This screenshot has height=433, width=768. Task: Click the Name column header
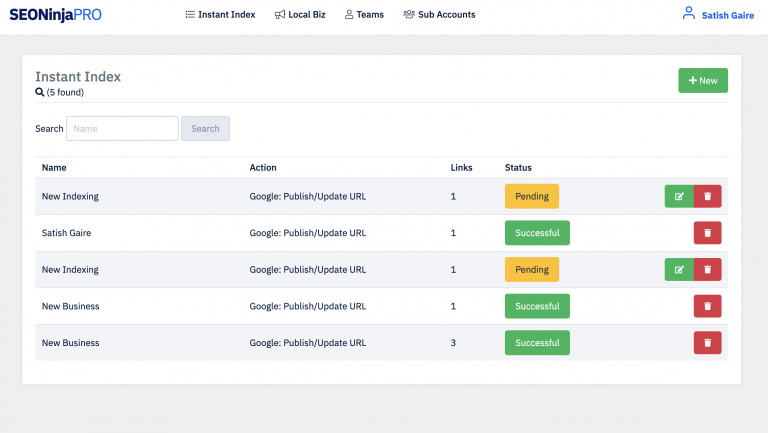click(54, 167)
